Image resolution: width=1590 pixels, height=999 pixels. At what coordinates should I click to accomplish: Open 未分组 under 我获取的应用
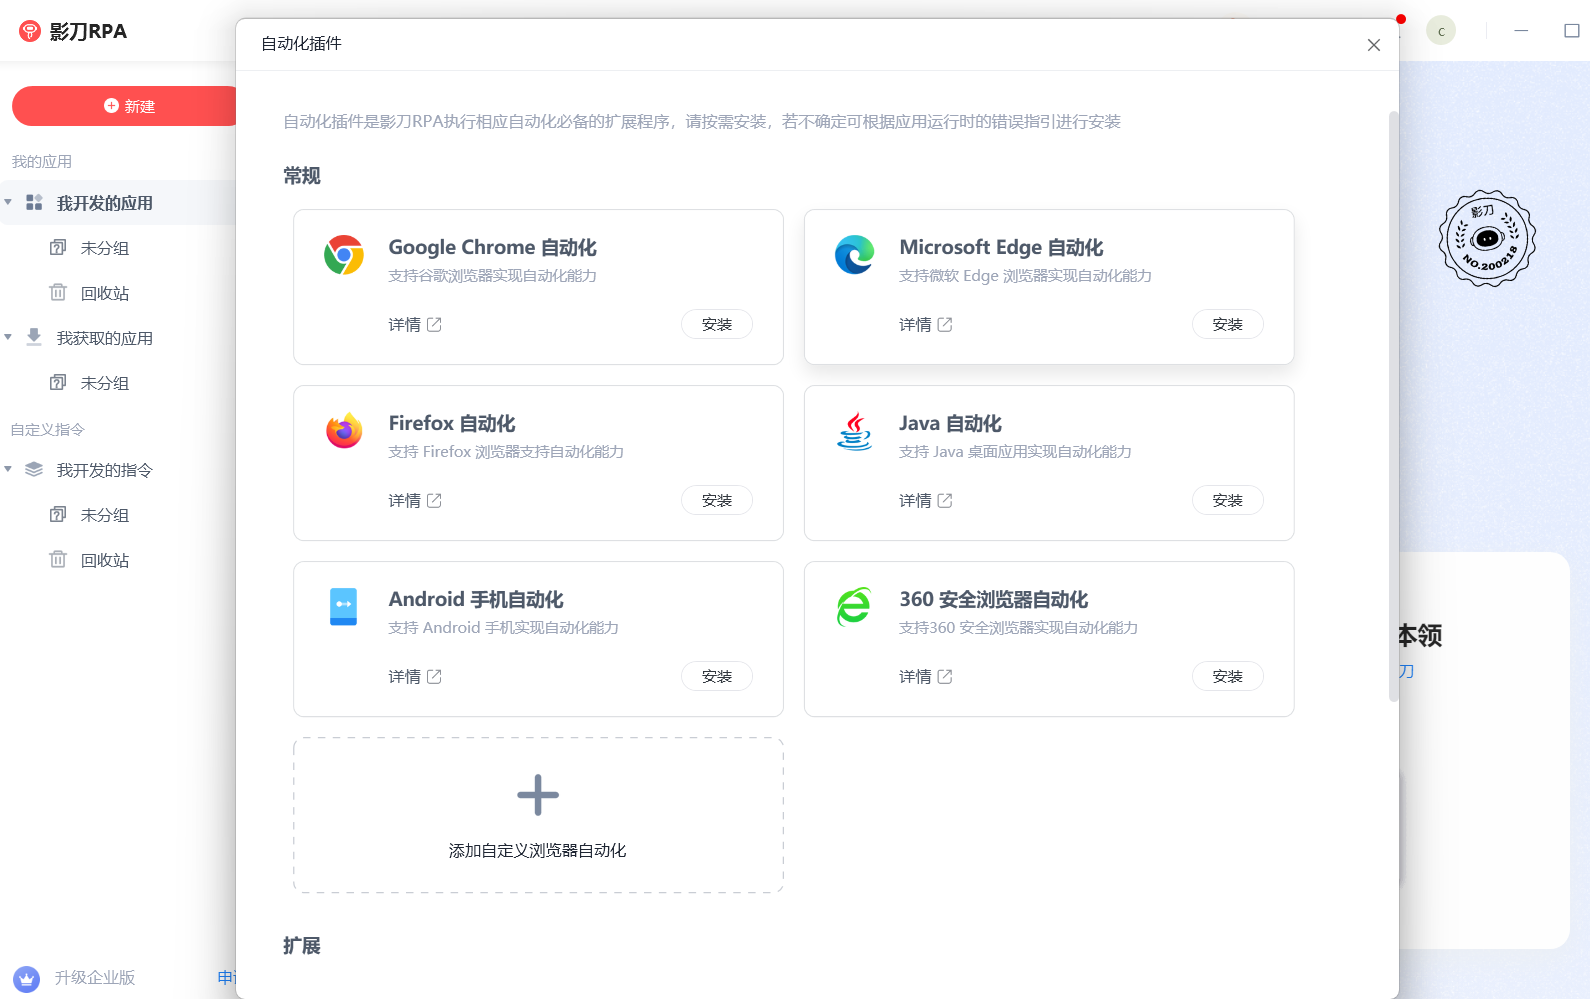[x=105, y=383]
